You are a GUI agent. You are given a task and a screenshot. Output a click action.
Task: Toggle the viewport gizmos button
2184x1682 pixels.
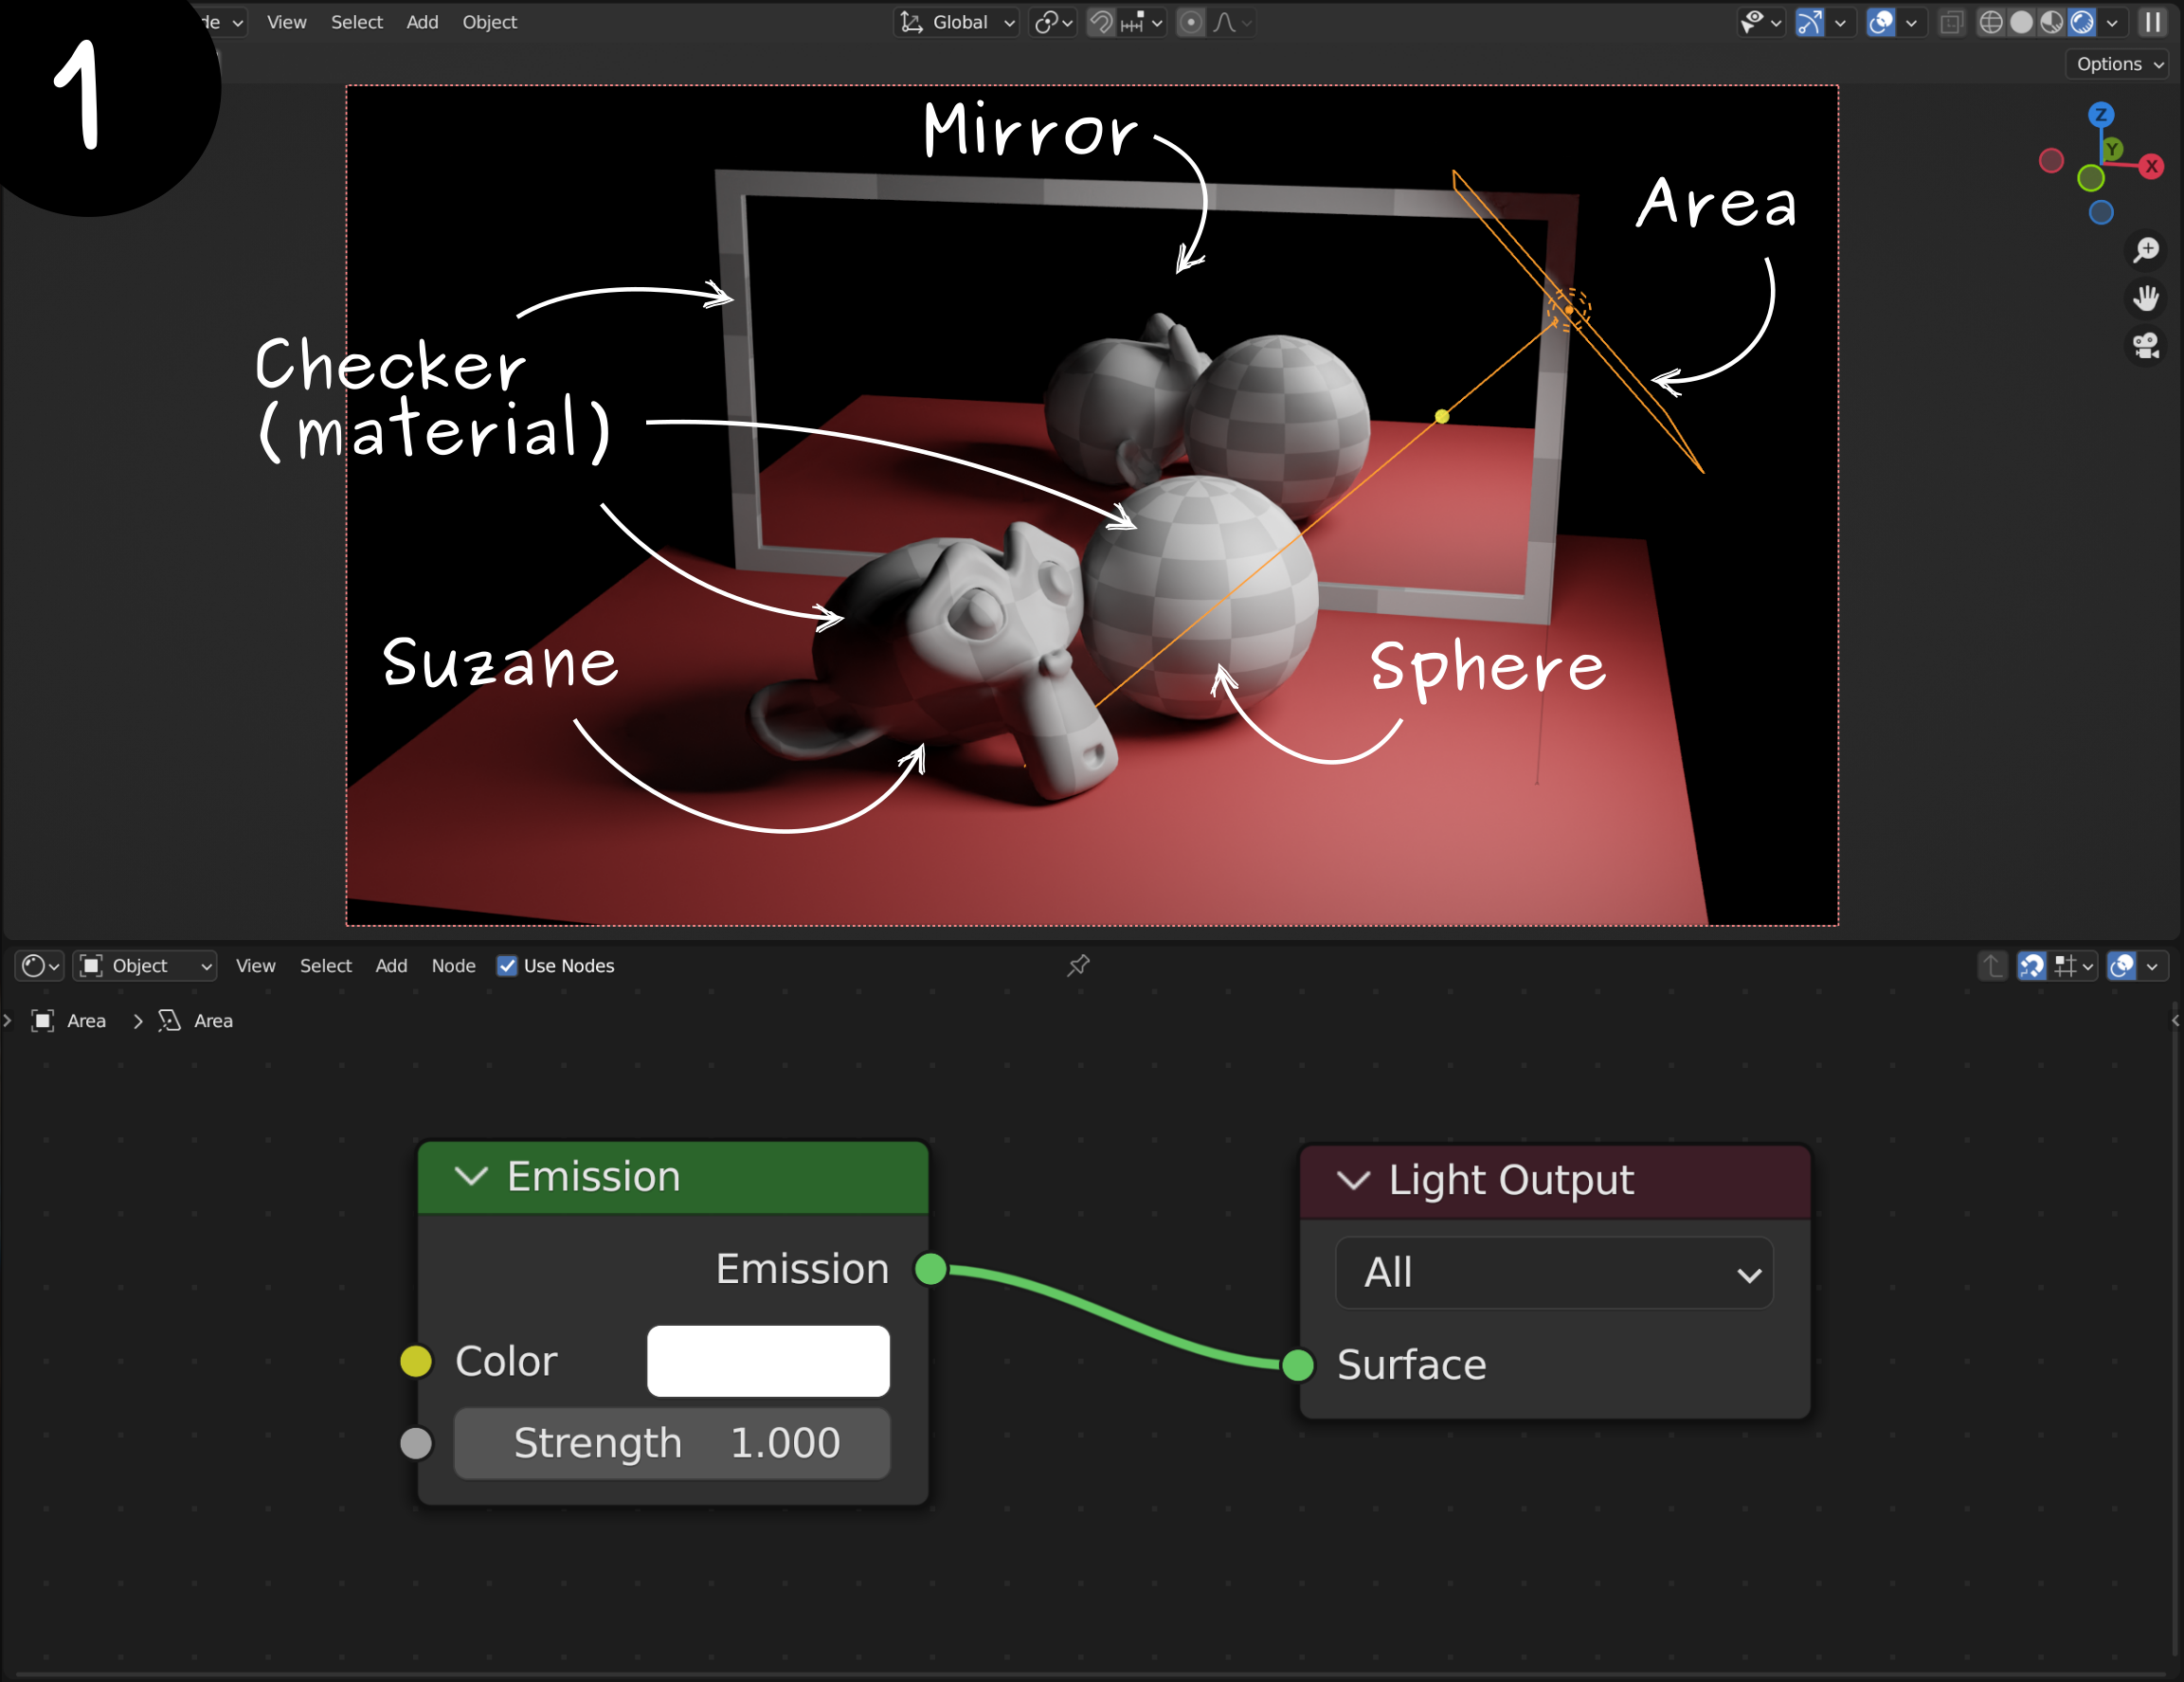click(1809, 22)
